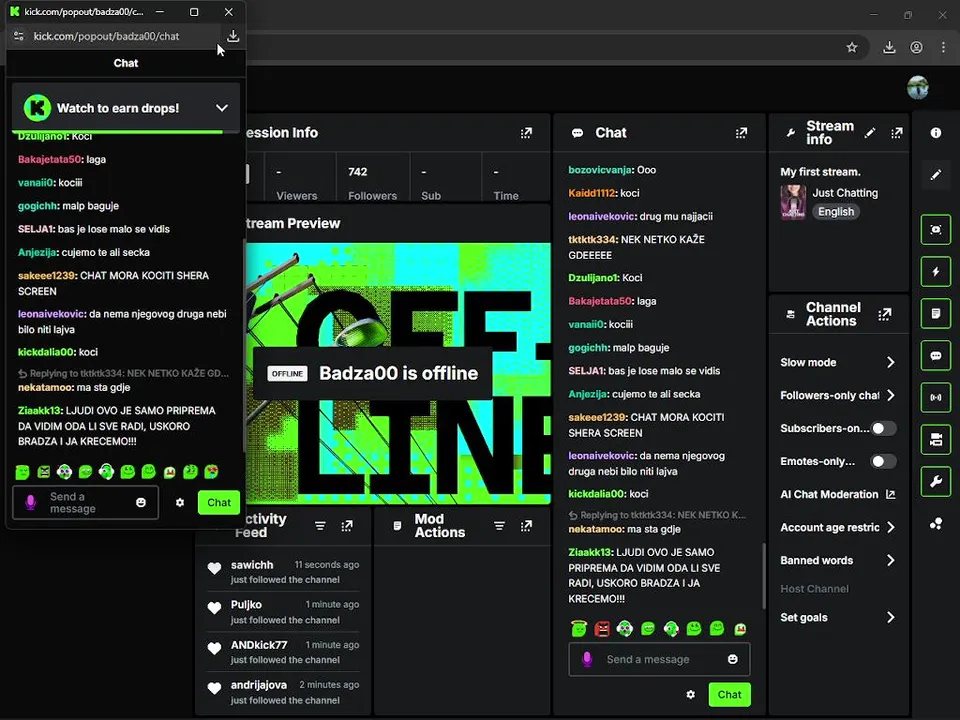
Task: Click username sakeee1239 in popout chat
Action: [46, 276]
